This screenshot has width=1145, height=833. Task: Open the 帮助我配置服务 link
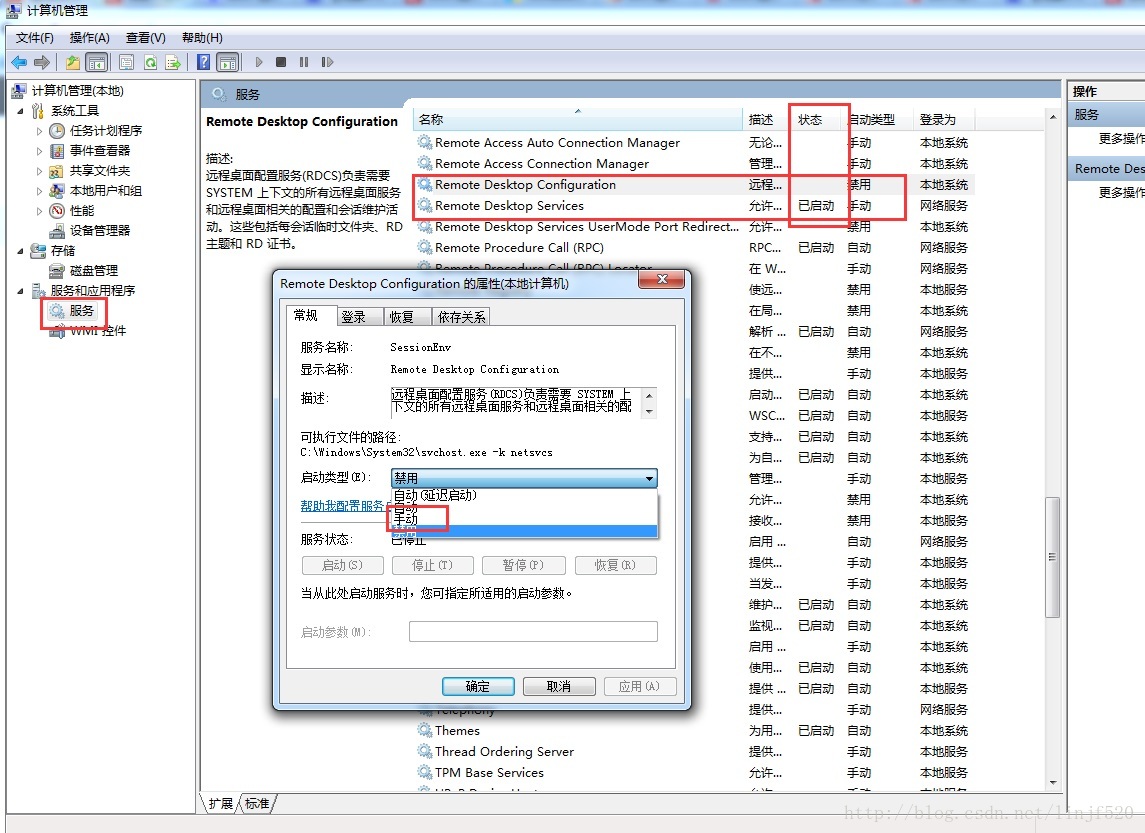[x=342, y=506]
